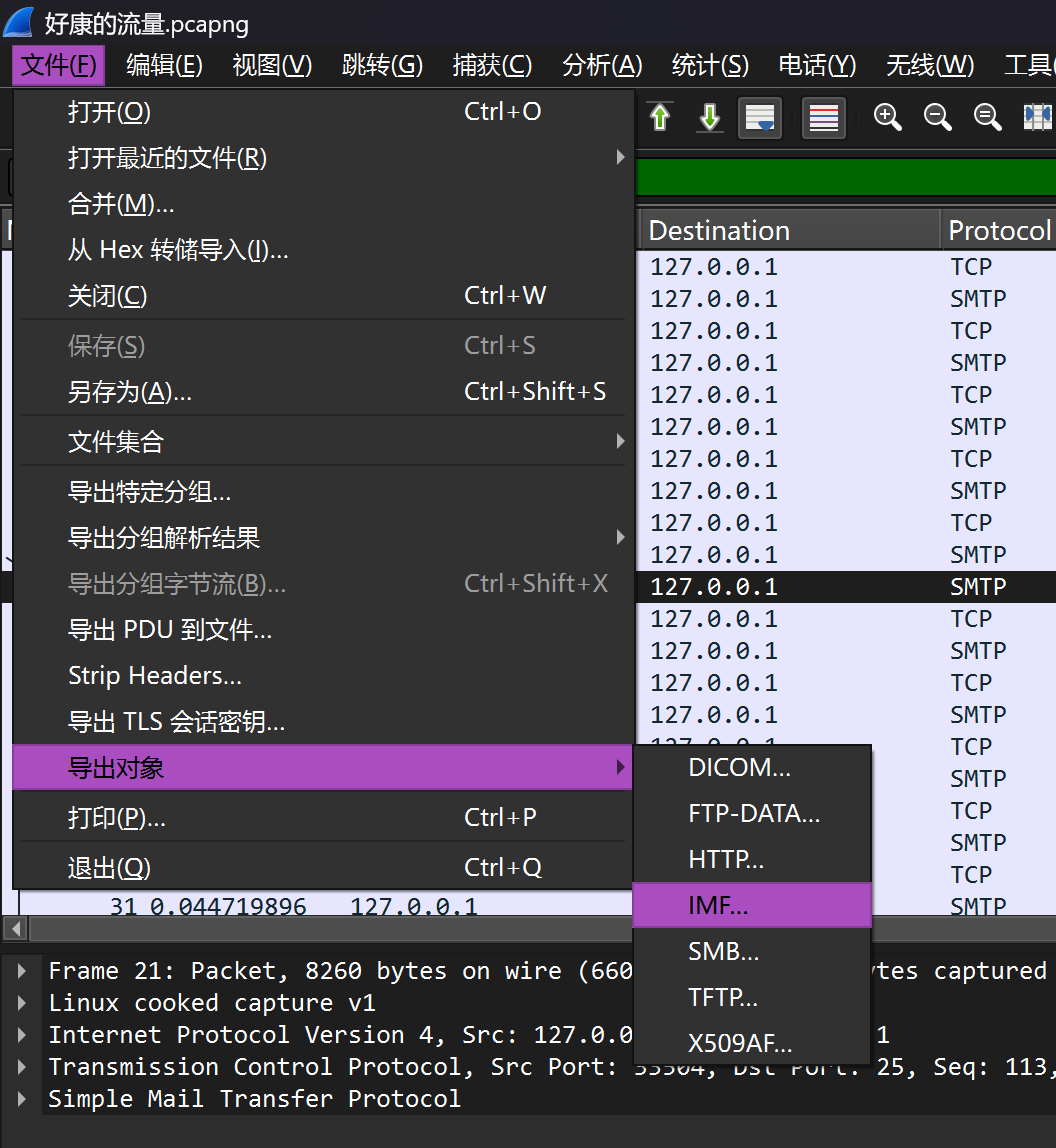Screen dimensions: 1056x1148
Task: Pick FTP-DATA... in export objects submenu
Action: point(752,814)
